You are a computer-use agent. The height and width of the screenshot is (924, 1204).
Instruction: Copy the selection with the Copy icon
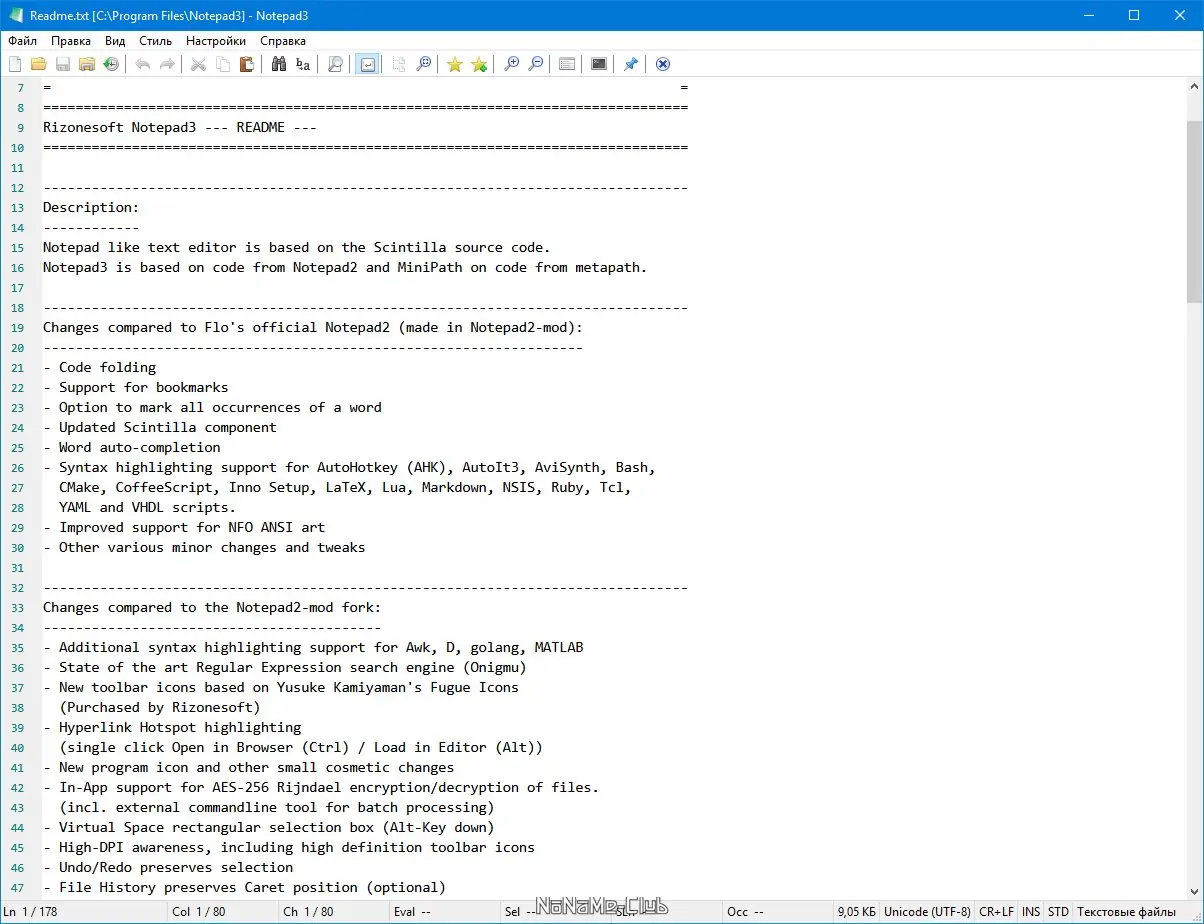click(223, 64)
